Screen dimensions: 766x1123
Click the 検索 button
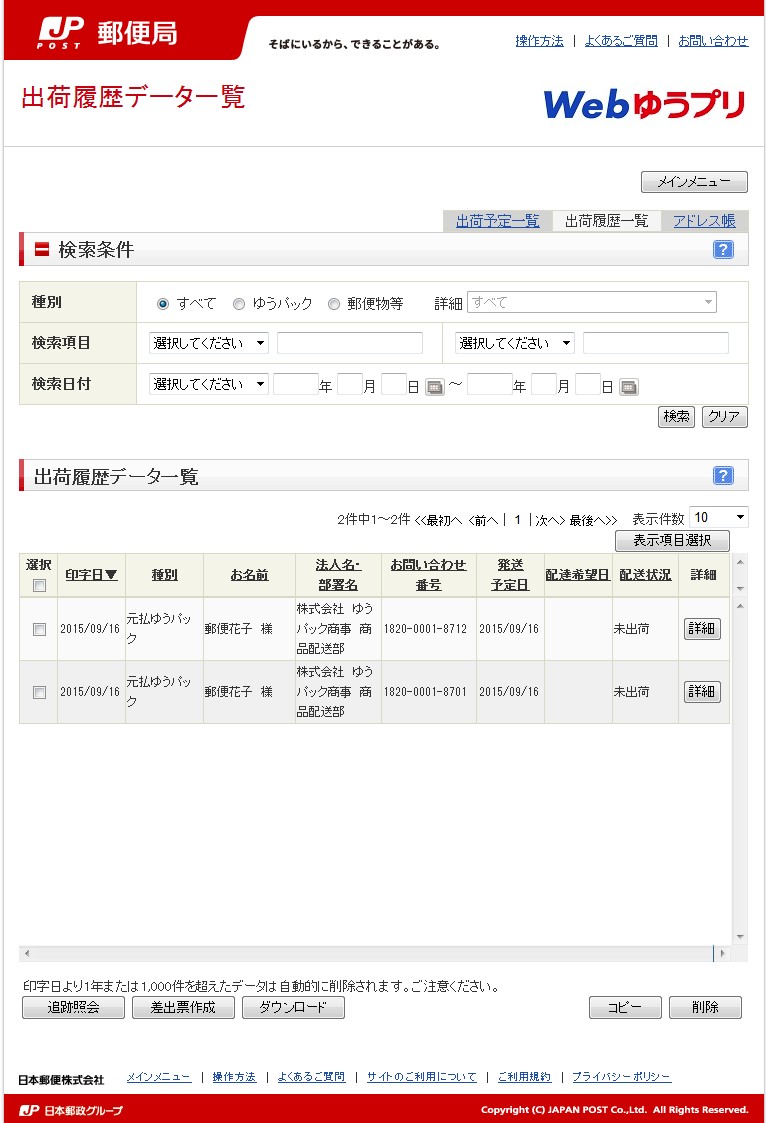pyautogui.click(x=677, y=416)
